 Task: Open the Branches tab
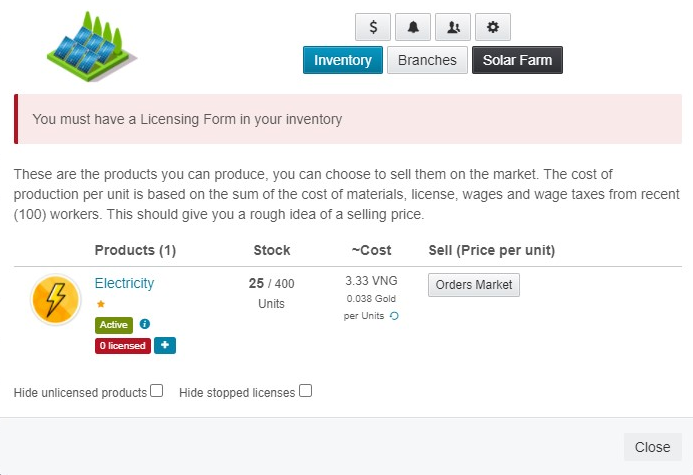point(427,60)
